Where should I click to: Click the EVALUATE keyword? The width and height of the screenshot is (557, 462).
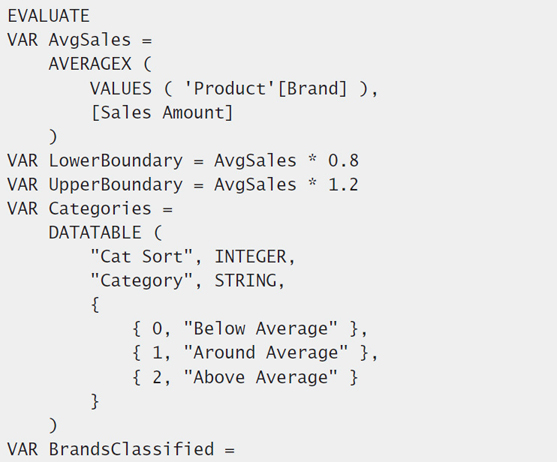tap(49, 16)
